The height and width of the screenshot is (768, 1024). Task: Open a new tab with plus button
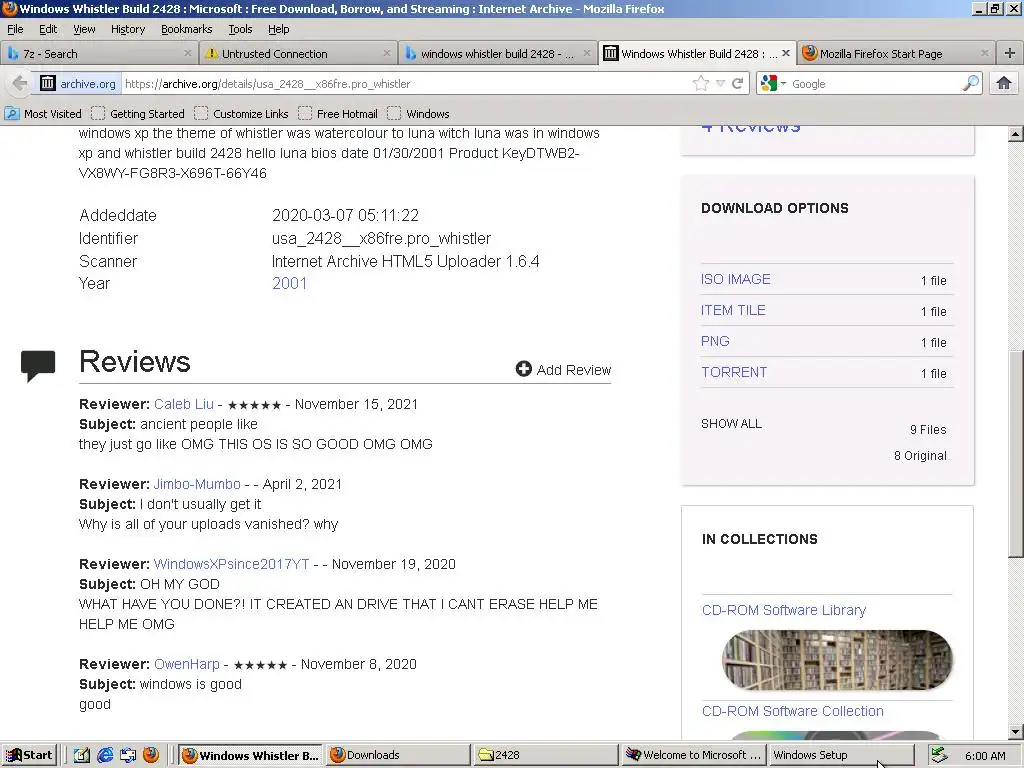click(x=1010, y=53)
